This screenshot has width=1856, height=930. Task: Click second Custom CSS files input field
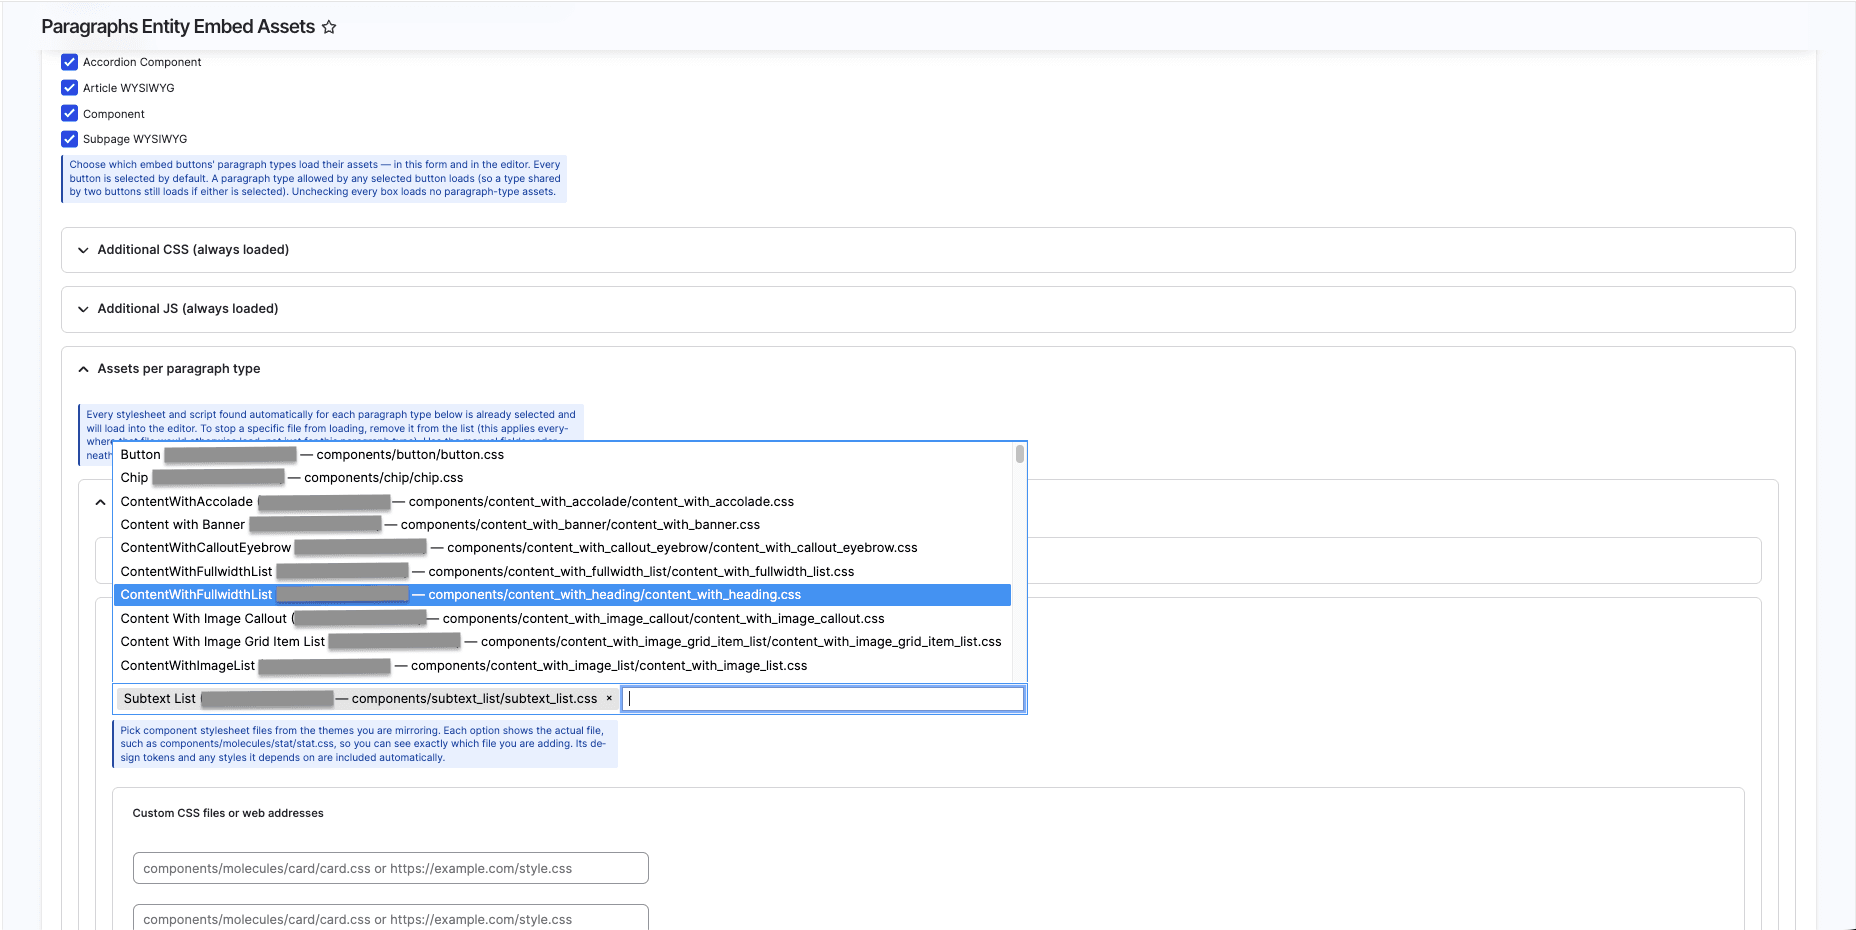pos(391,918)
